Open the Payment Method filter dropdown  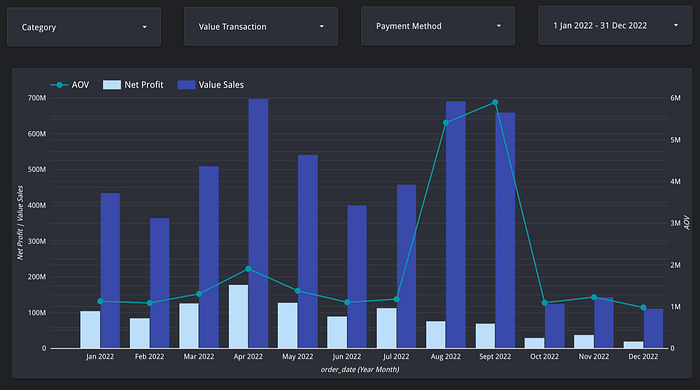point(438,26)
